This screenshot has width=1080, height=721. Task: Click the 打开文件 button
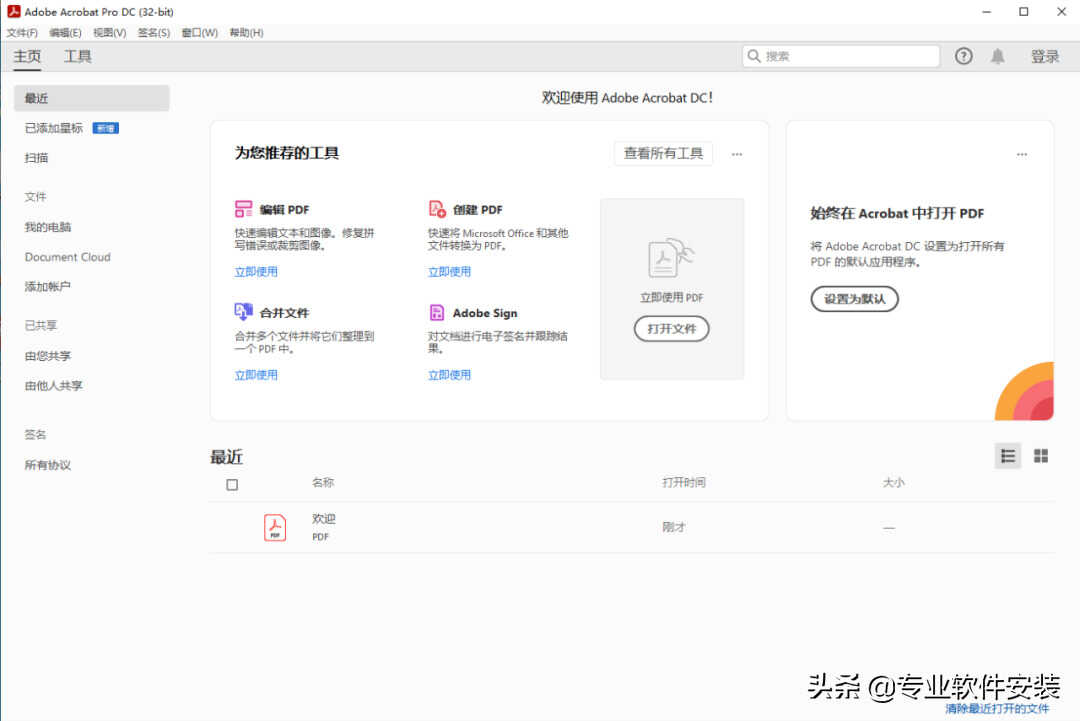coord(672,328)
